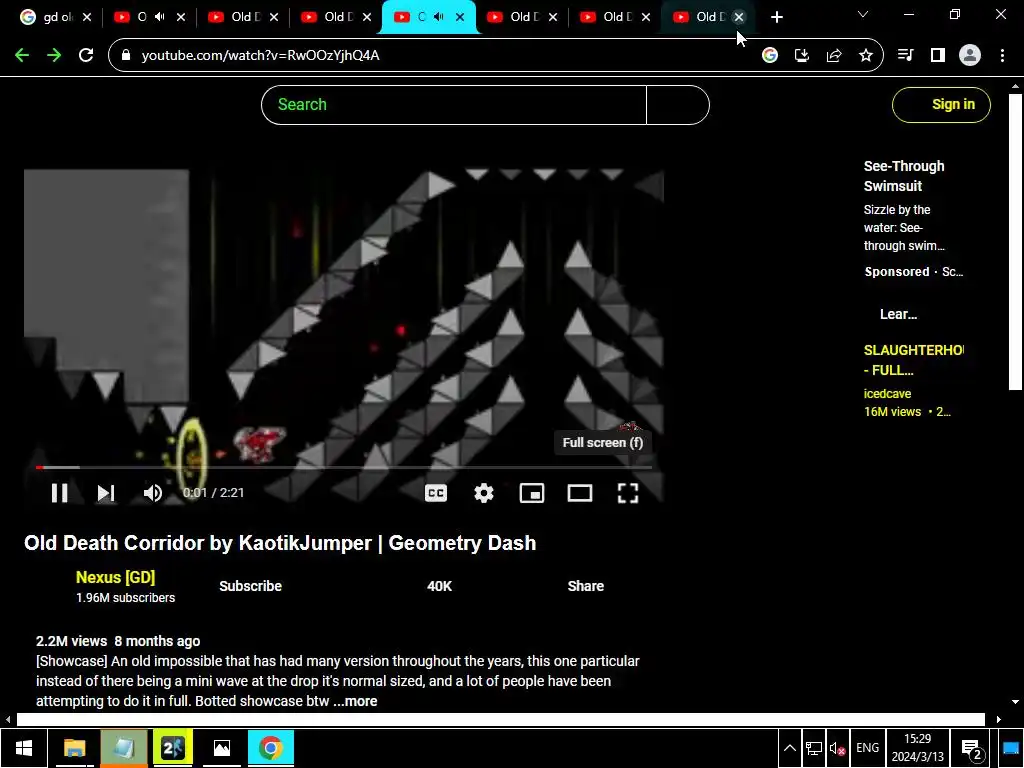View site information lock icon
Screen dimensions: 1024x768
coord(125,56)
